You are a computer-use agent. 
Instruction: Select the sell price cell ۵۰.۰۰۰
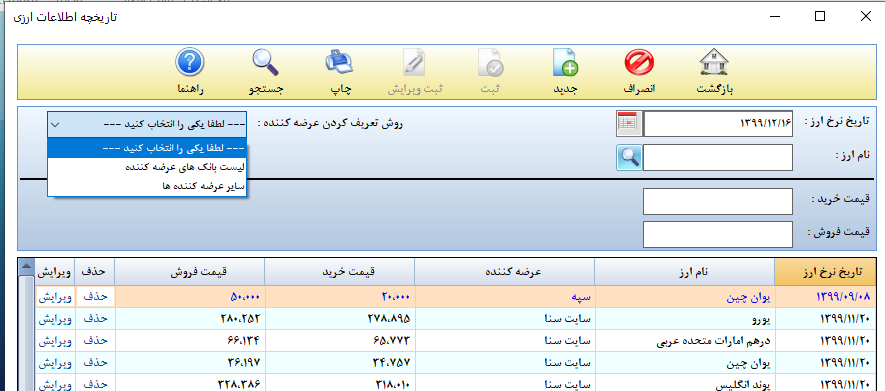pos(190,296)
